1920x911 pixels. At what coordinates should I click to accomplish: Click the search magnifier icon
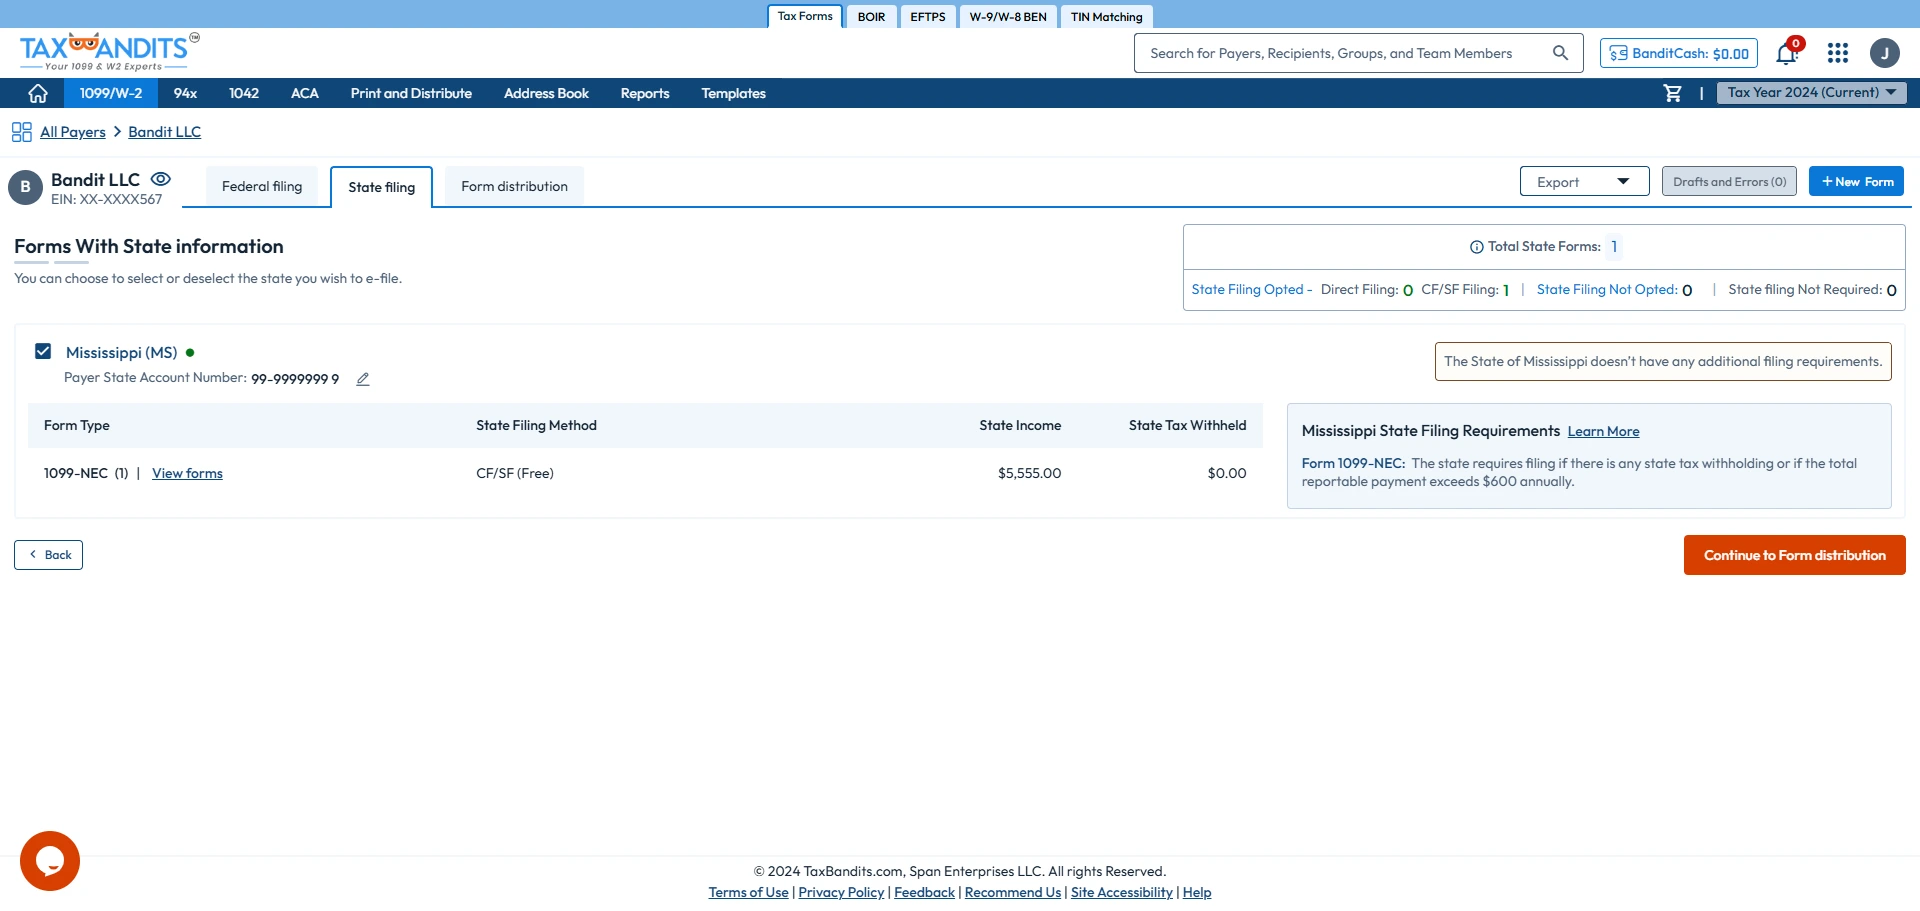pyautogui.click(x=1560, y=53)
